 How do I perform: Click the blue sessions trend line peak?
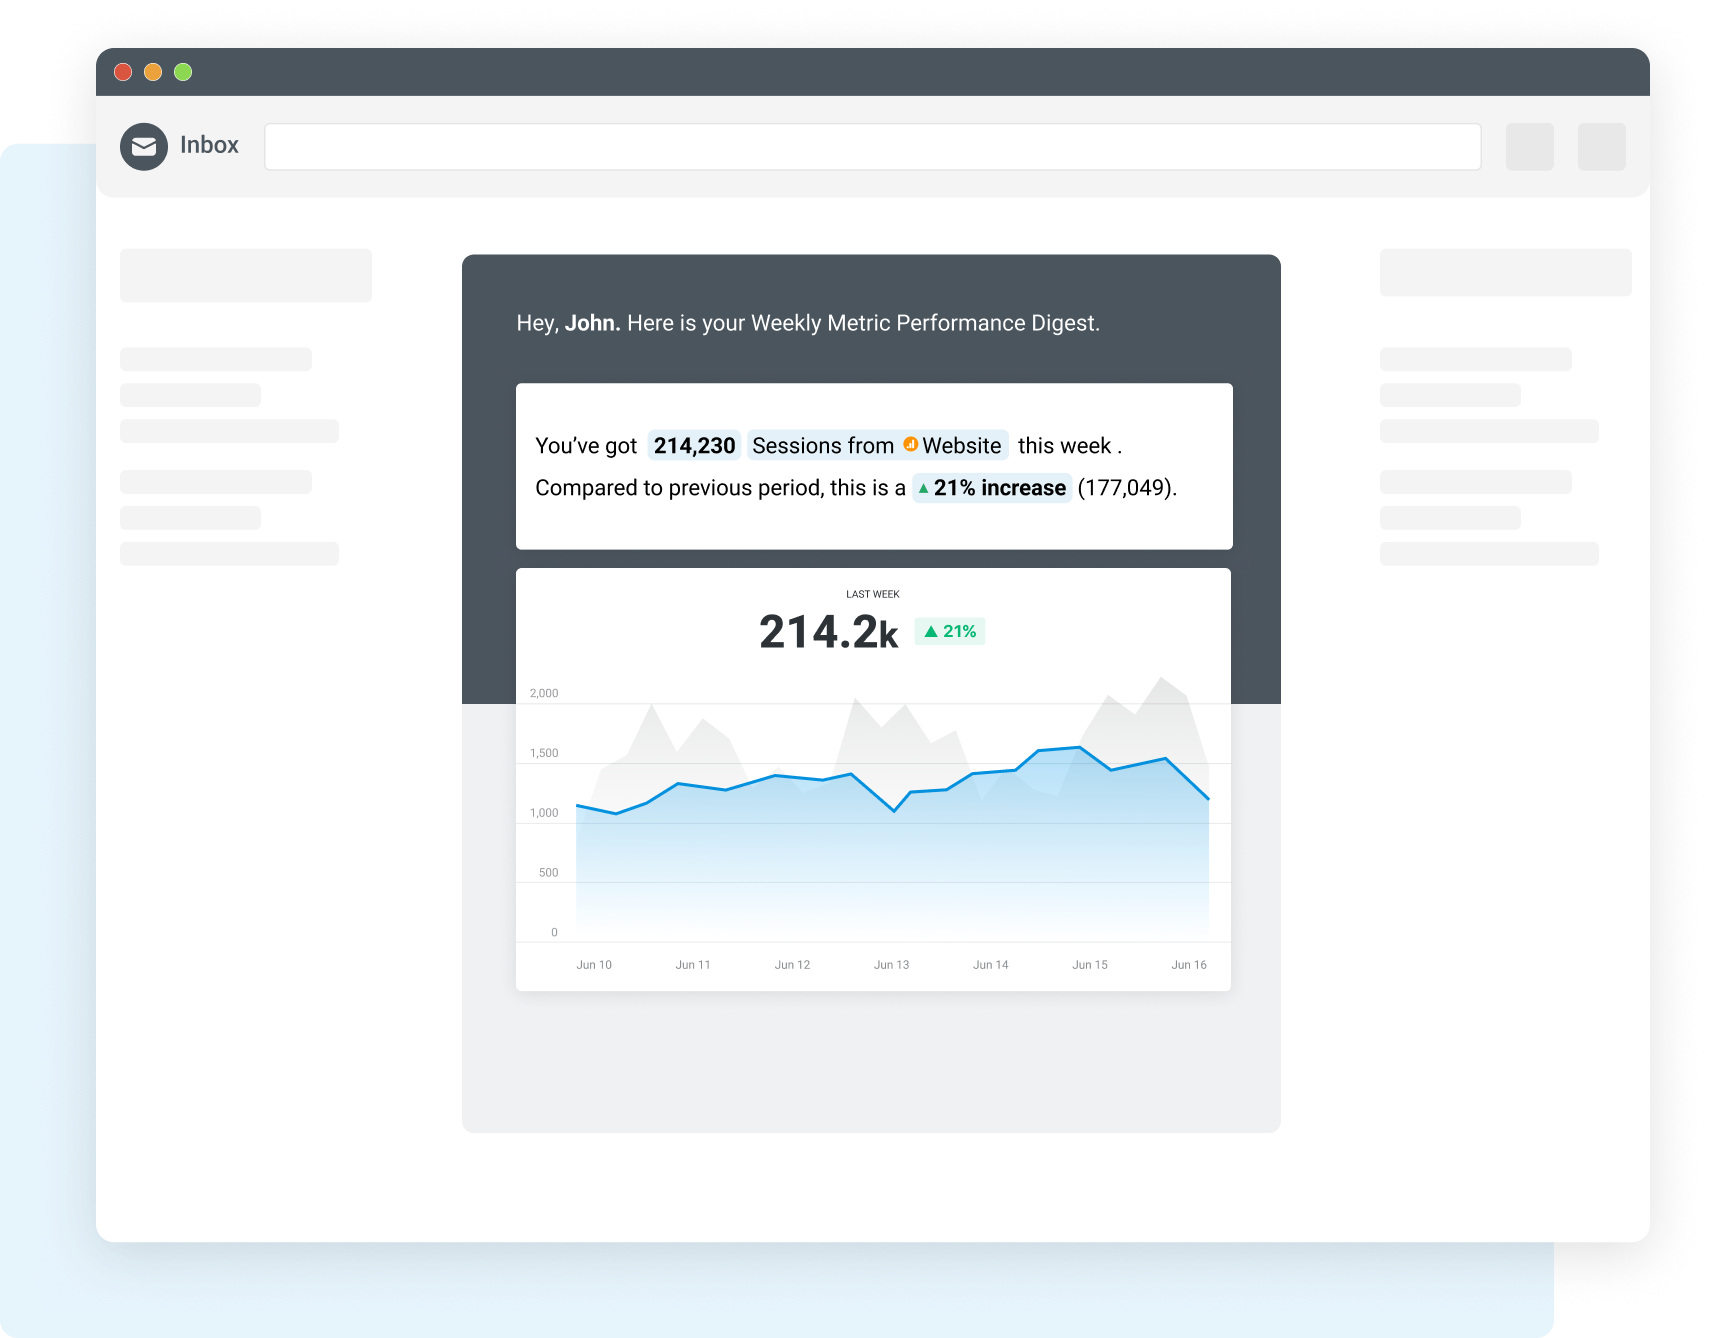point(1077,746)
